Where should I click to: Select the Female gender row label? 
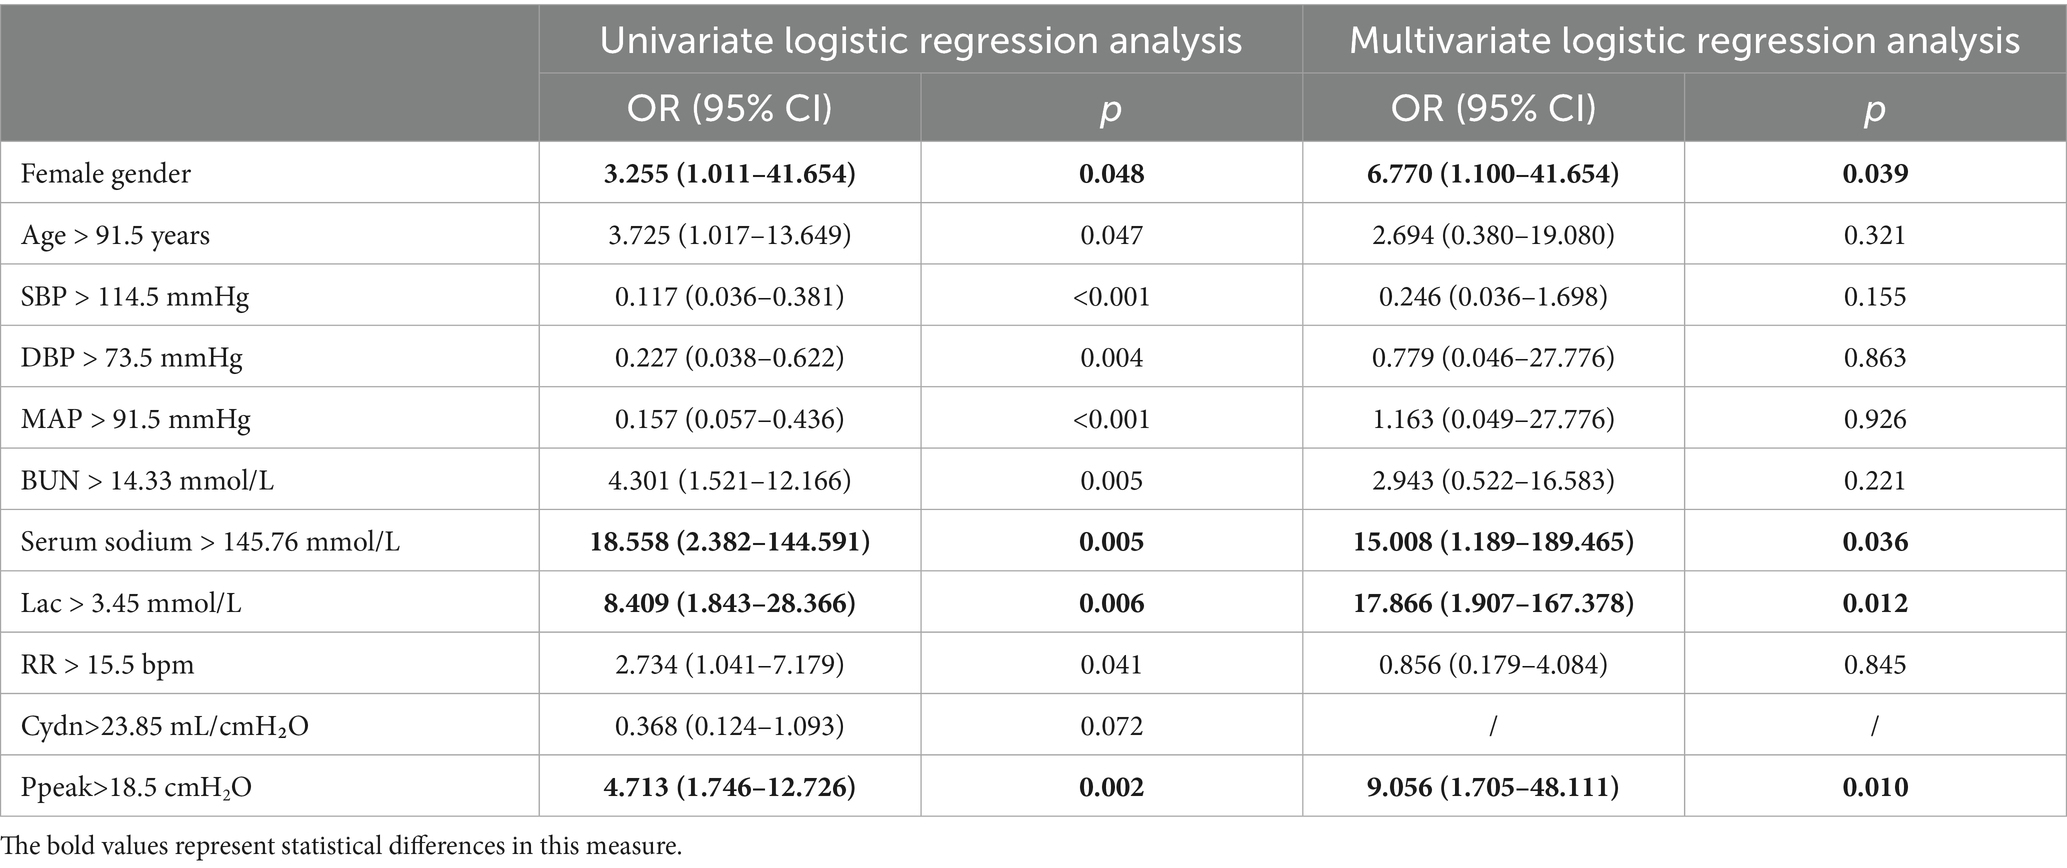[x=106, y=174]
